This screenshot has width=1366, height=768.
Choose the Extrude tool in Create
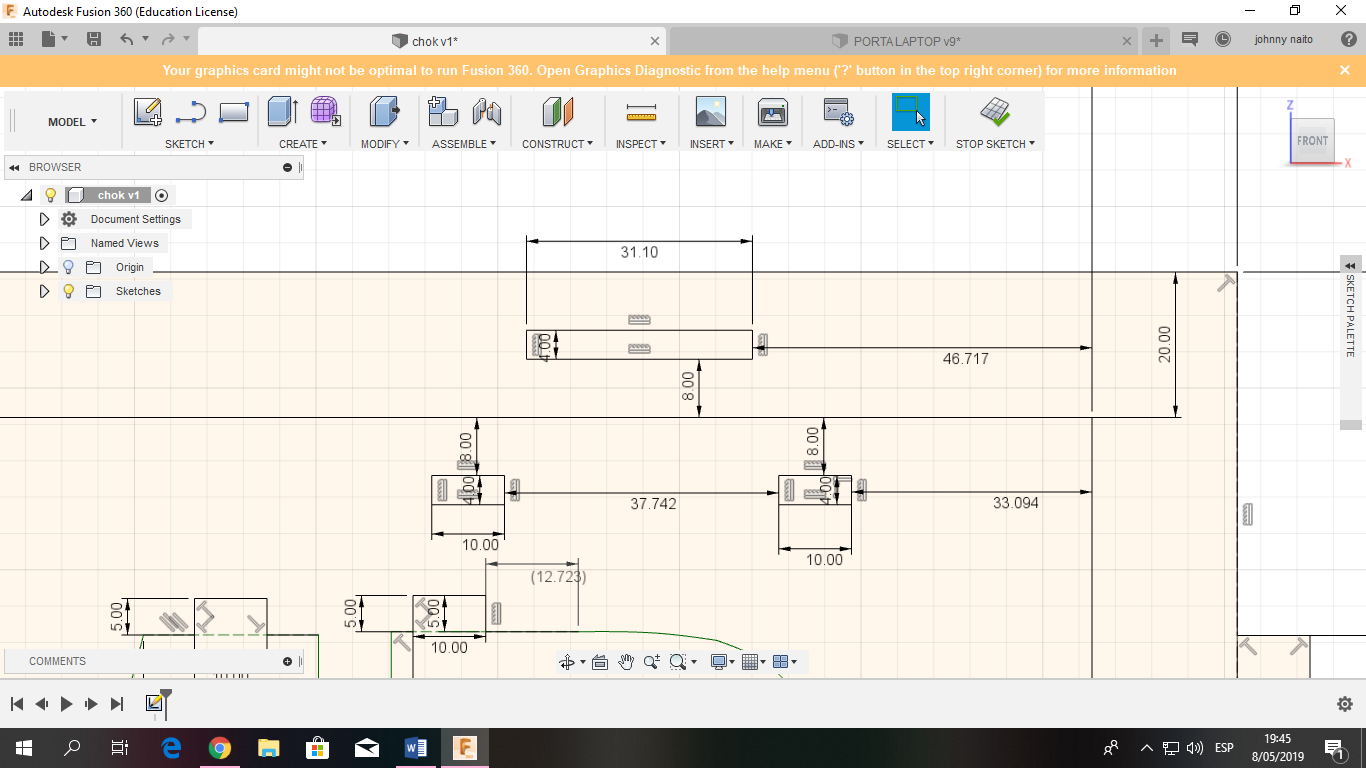click(x=283, y=112)
